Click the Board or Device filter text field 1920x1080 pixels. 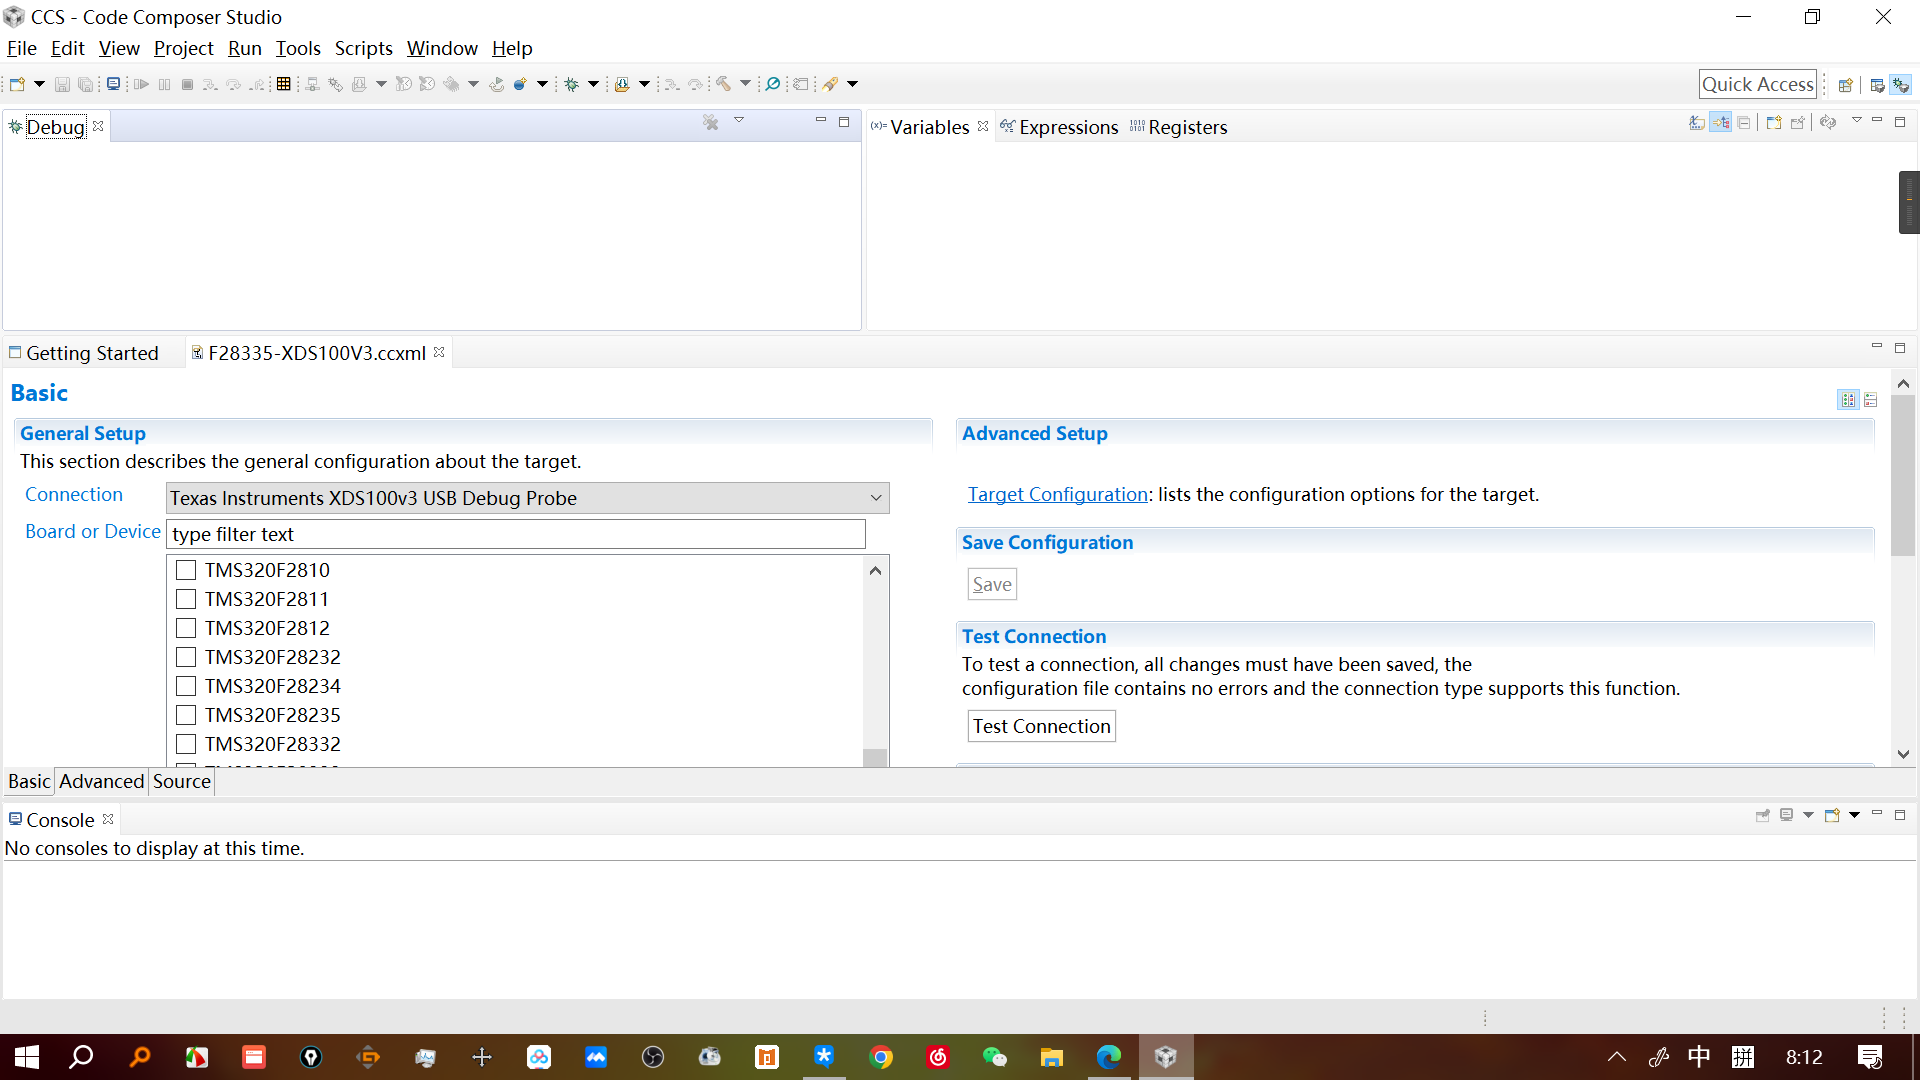tap(515, 534)
